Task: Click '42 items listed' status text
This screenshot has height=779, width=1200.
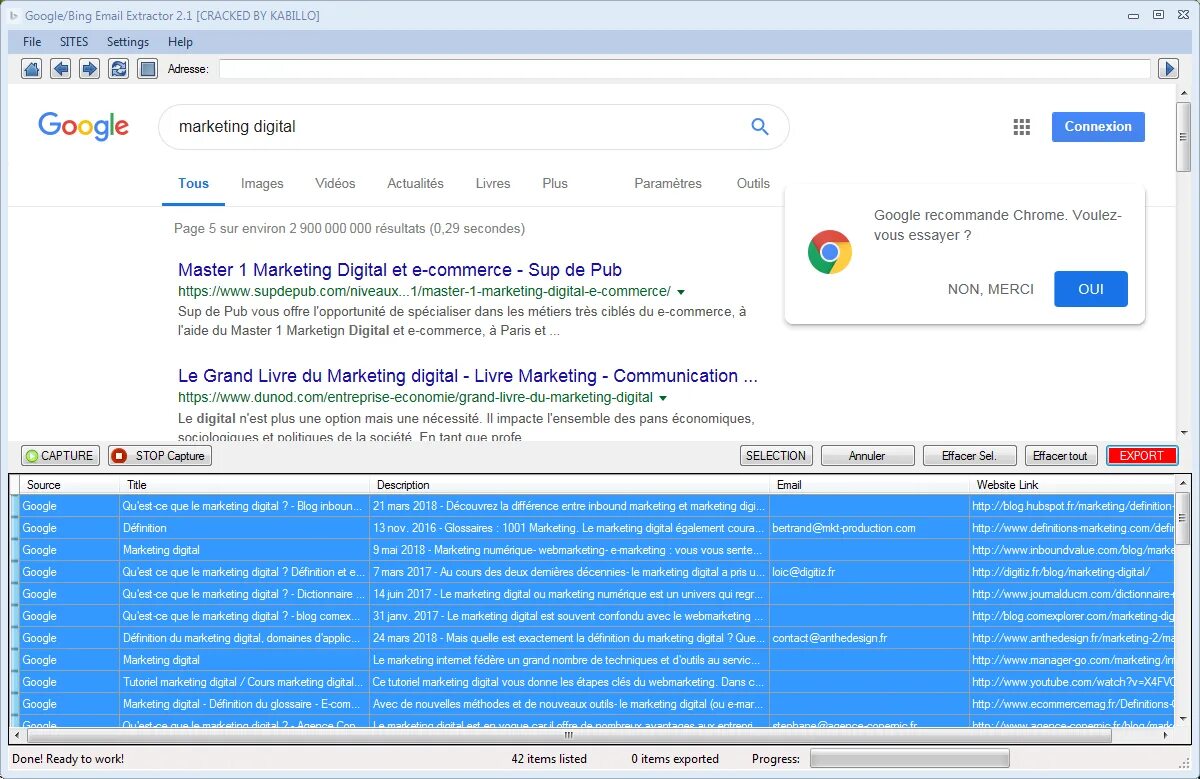Action: pos(549,759)
